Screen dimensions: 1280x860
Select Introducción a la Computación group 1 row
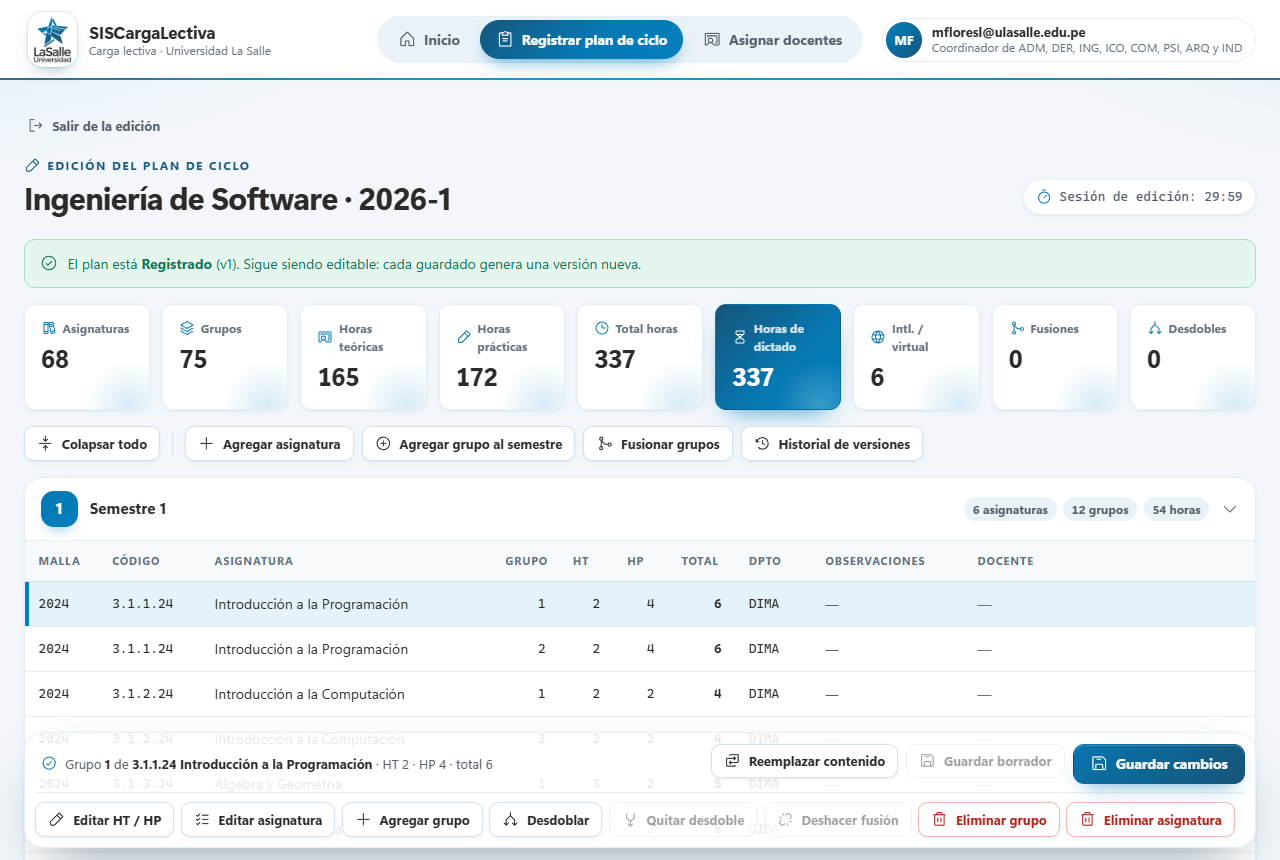pos(640,694)
